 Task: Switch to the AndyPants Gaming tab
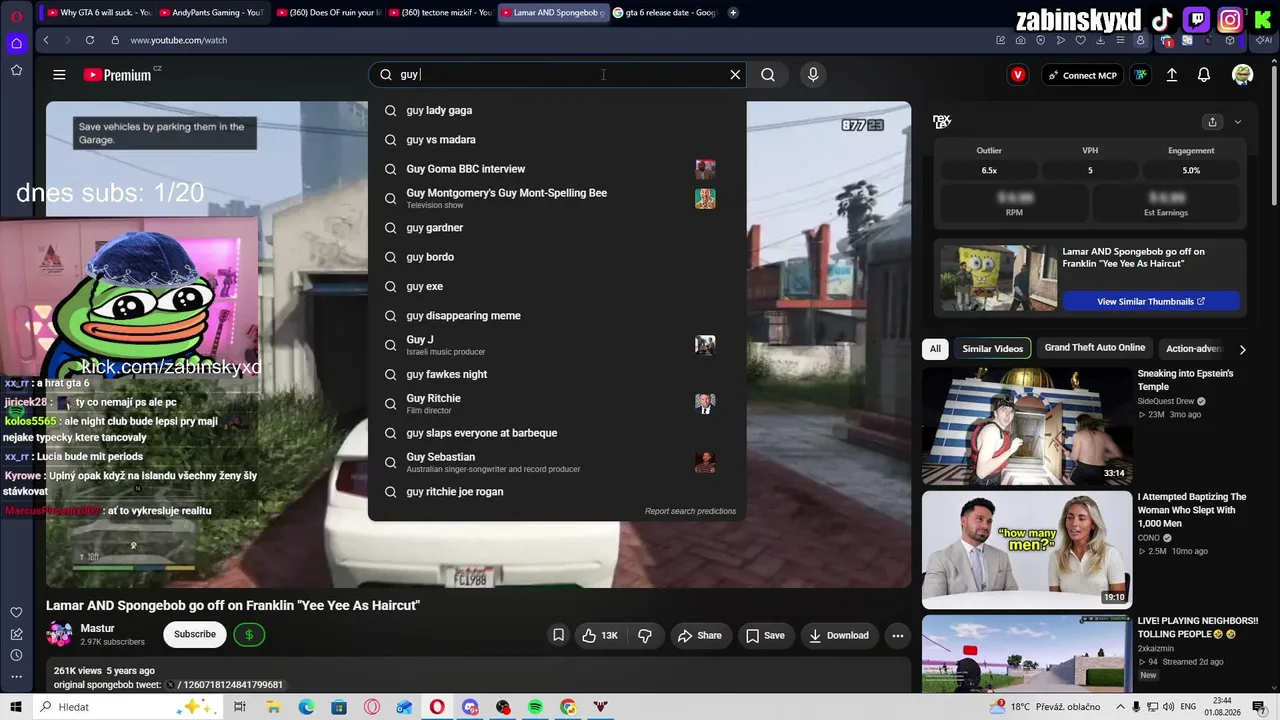[211, 13]
